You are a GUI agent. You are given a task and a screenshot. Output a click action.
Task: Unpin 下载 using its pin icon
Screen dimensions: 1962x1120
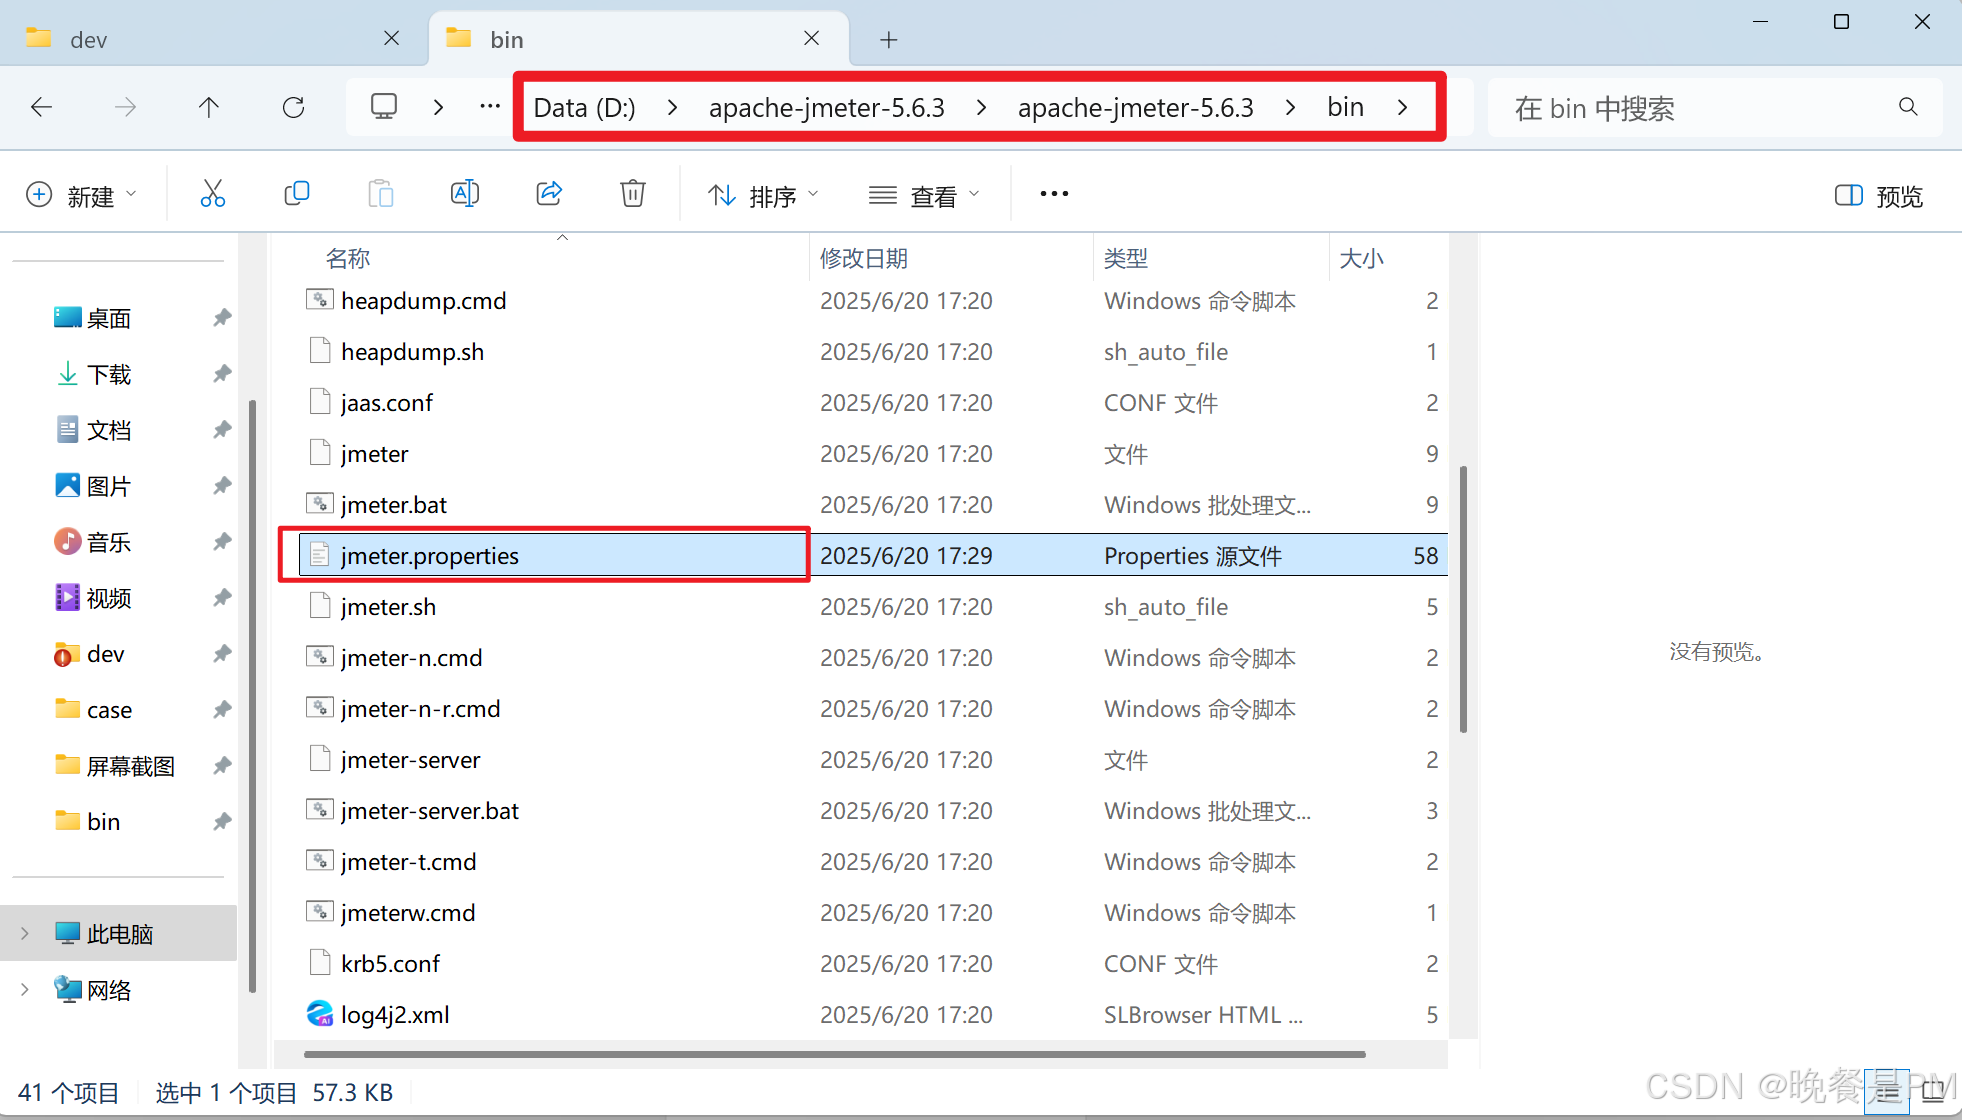pos(222,374)
